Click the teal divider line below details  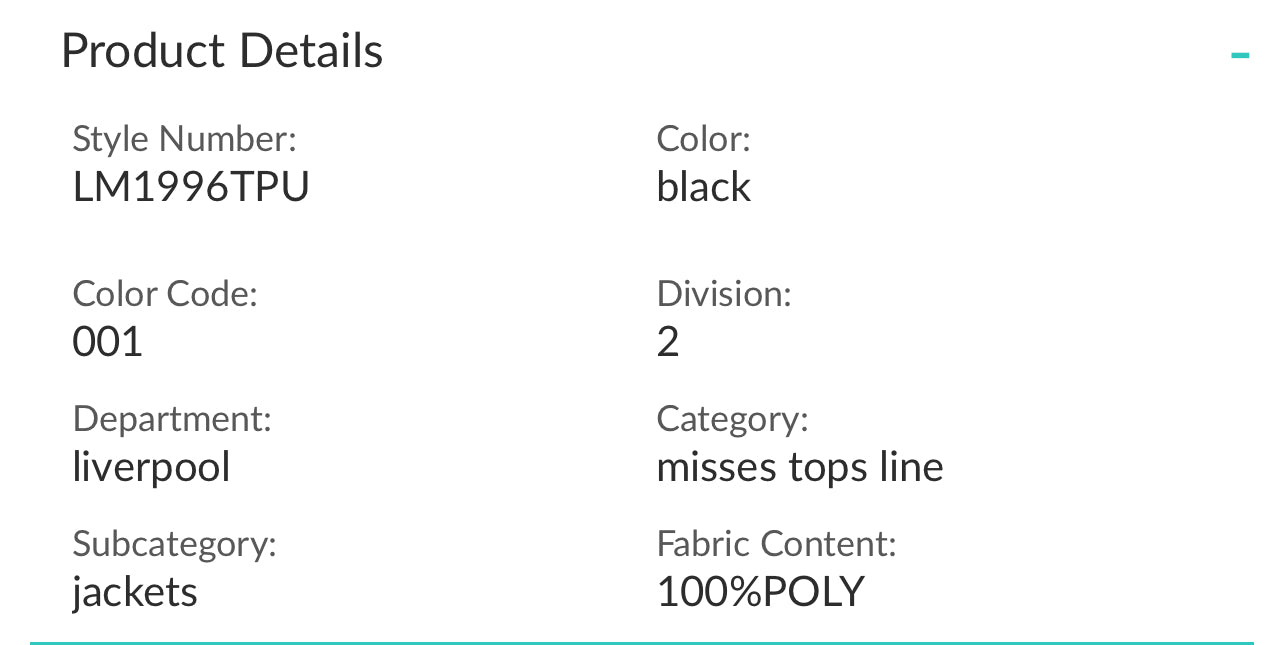[641, 642]
